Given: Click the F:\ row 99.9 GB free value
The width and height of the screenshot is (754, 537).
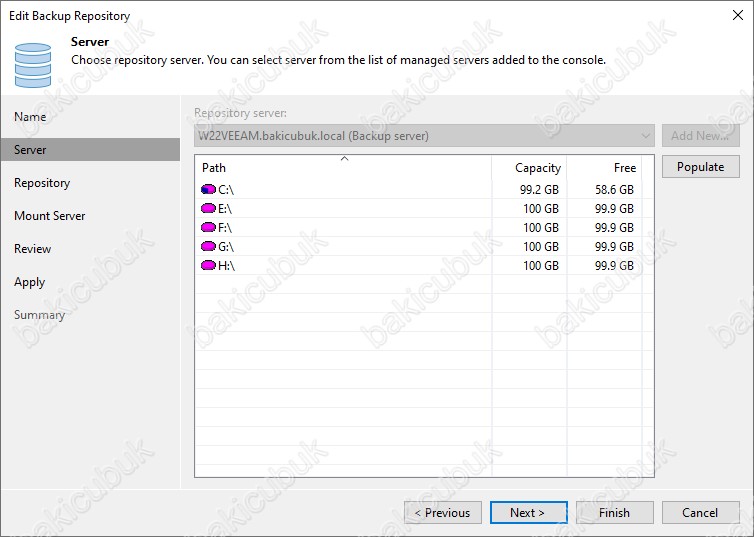Looking at the screenshot, I should pos(614,227).
